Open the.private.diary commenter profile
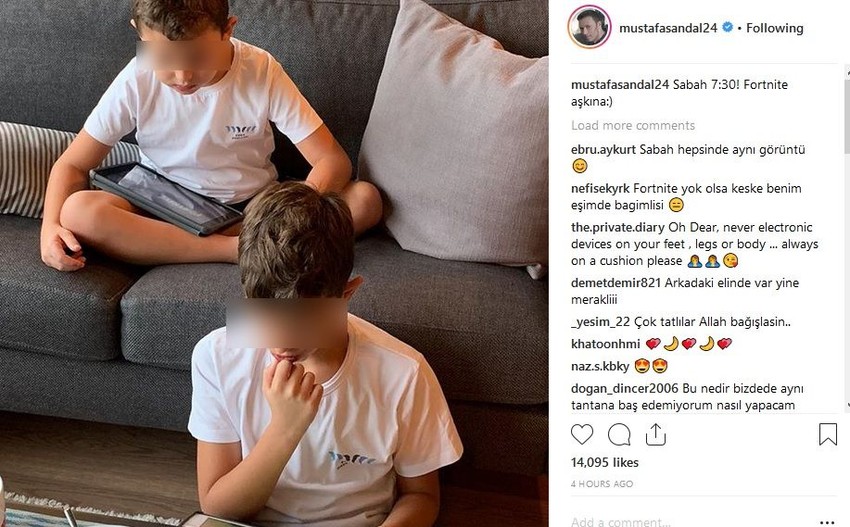 pos(618,227)
